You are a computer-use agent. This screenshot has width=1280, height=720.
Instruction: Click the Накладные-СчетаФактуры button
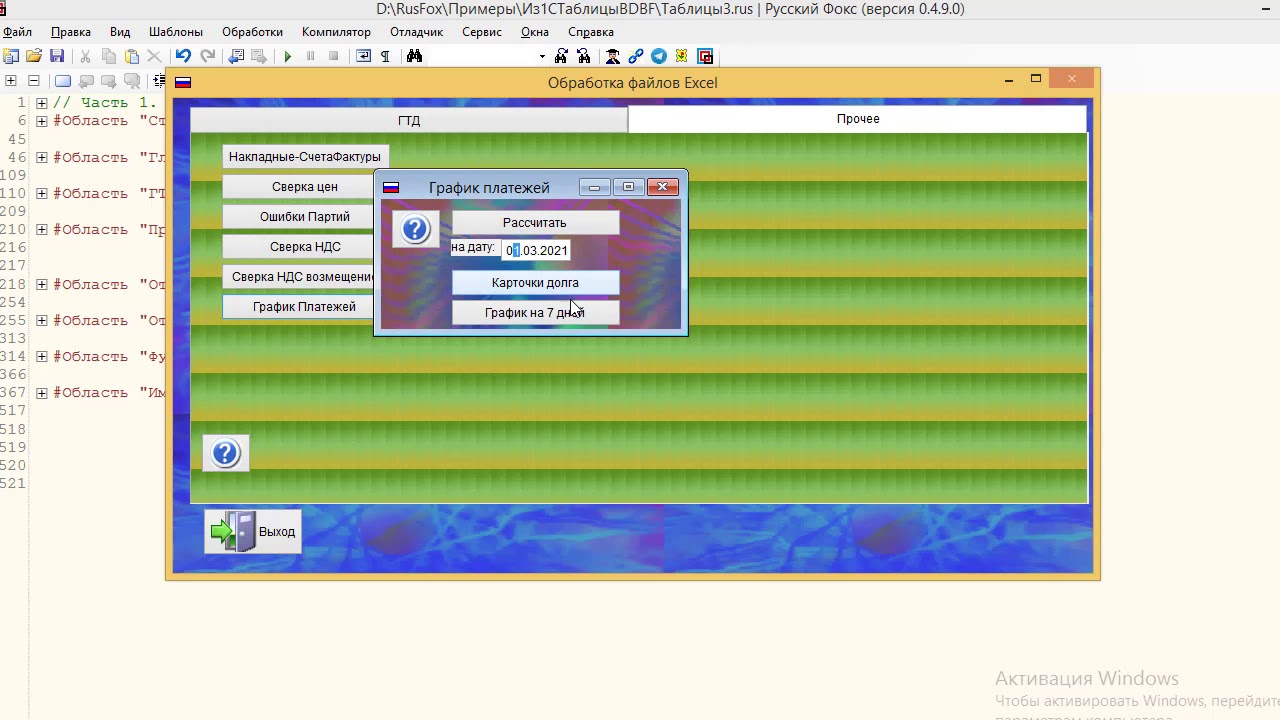(x=305, y=157)
